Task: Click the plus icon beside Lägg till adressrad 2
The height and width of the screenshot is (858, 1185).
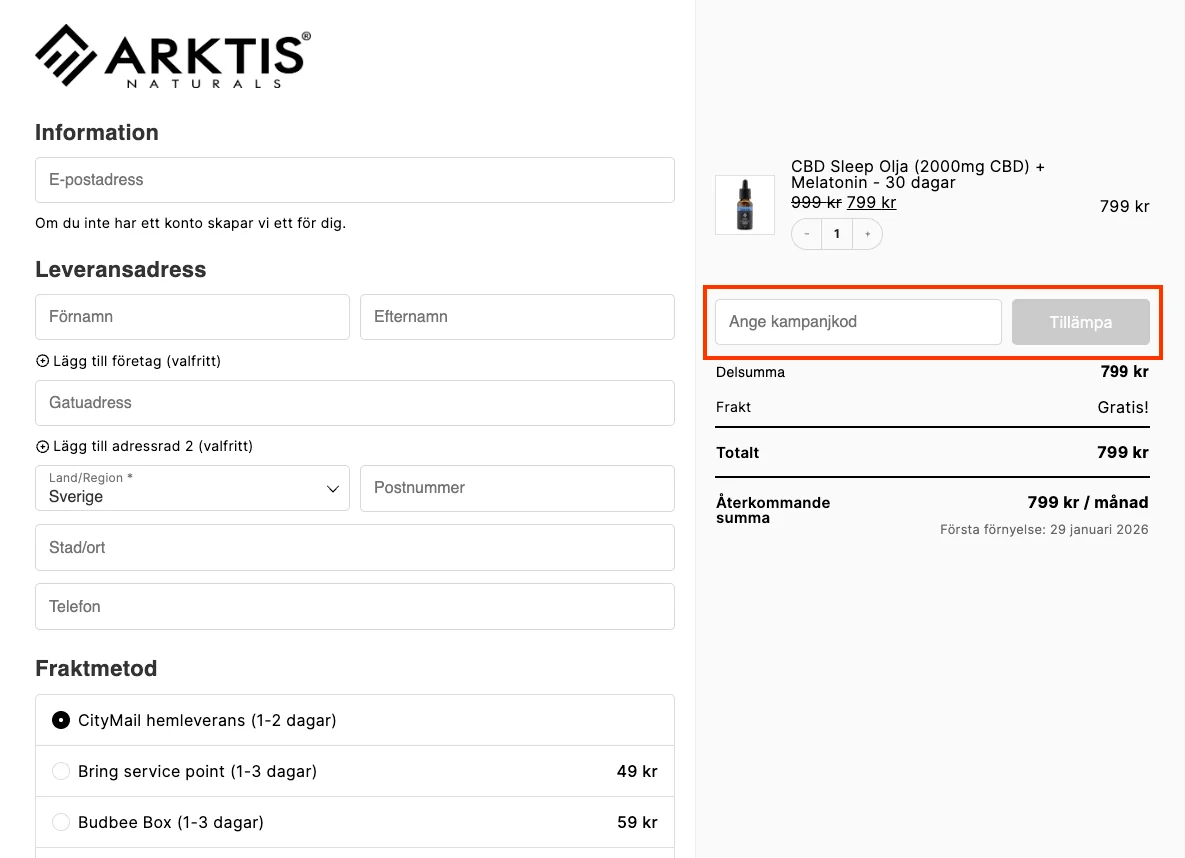Action: 41,446
